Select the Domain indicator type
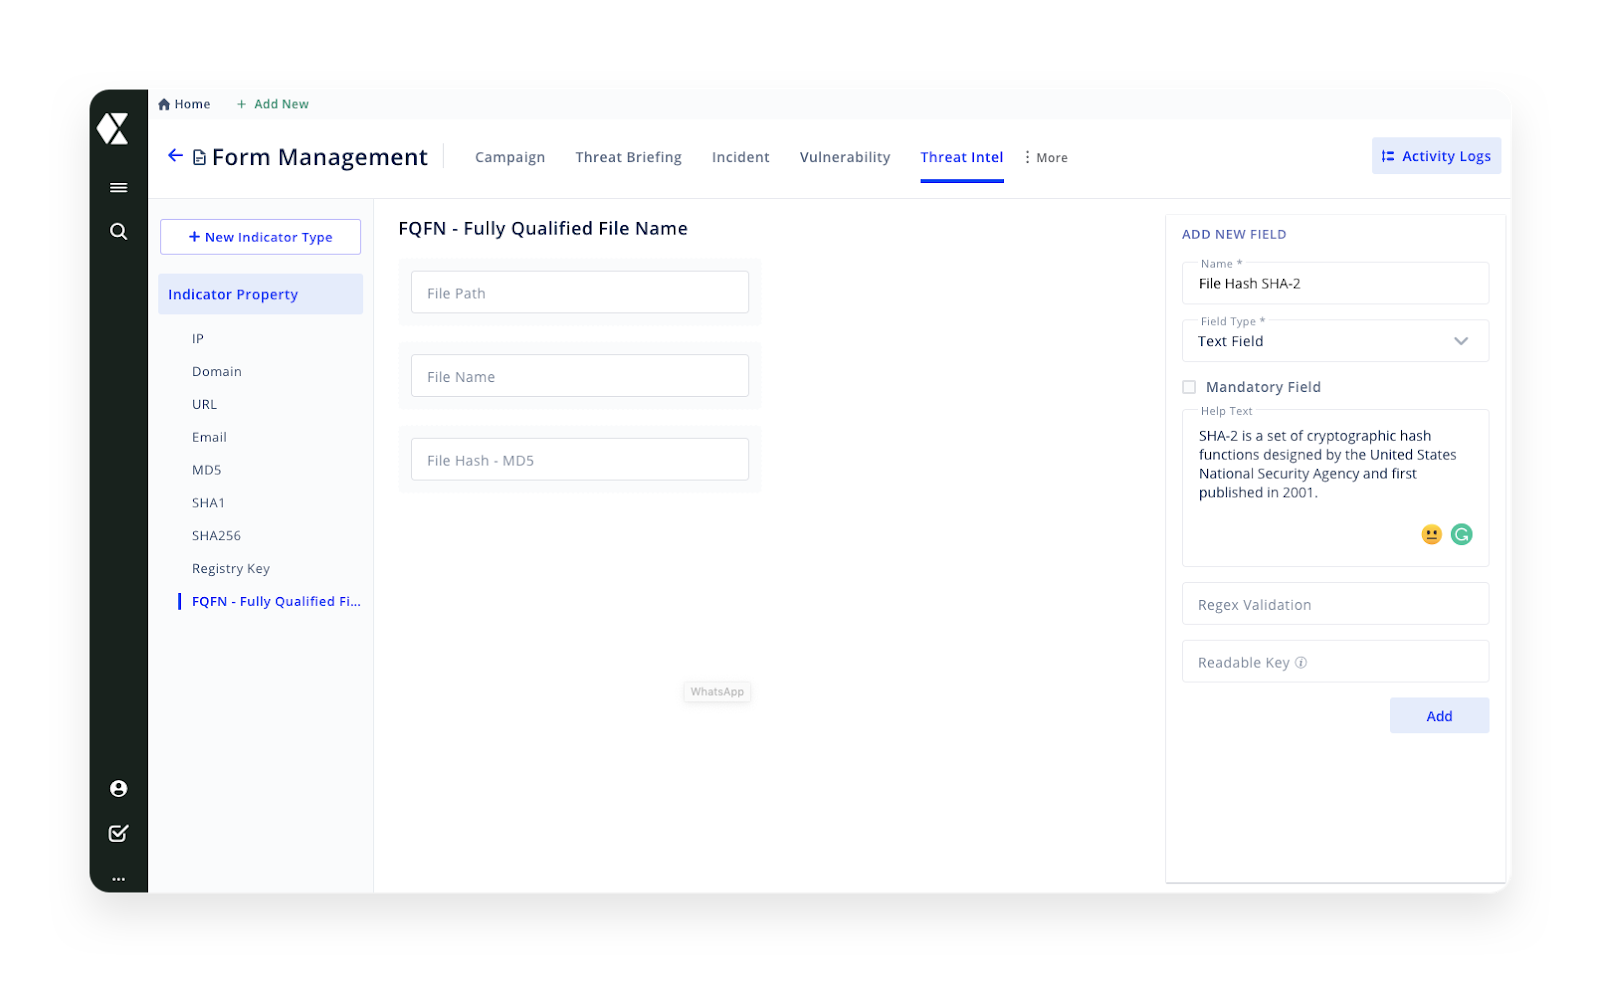Screen dimensions: 1600x982 [217, 372]
